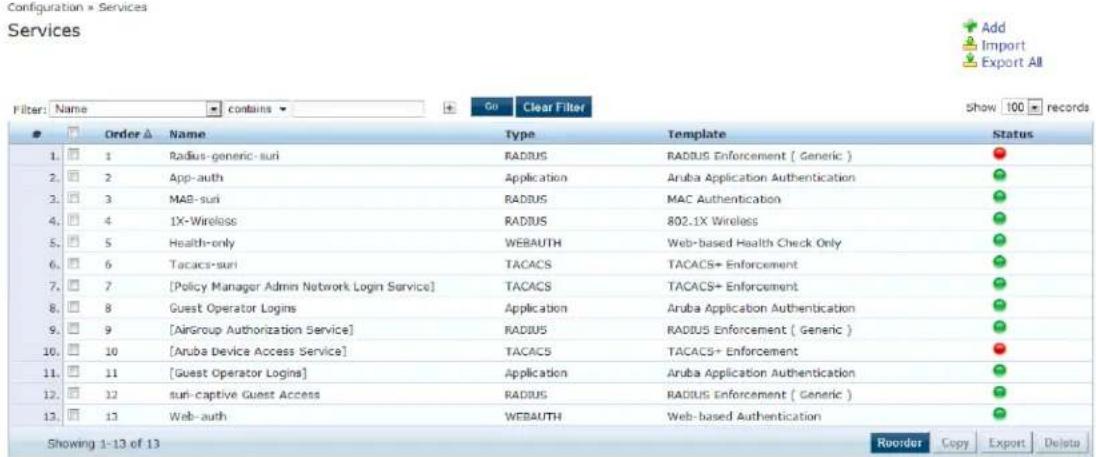Click green status icon for Tacacs-suri
This screenshot has width=1096, height=457.
tap(1000, 263)
